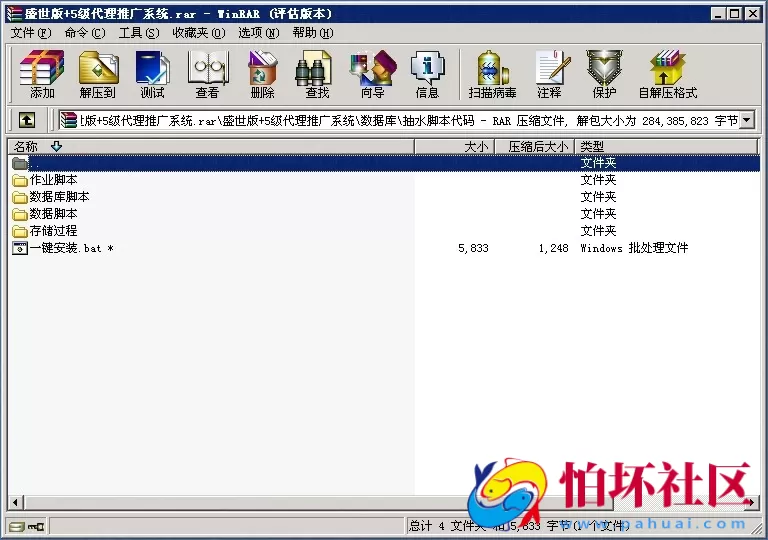Open the 工具(S) menu
The height and width of the screenshot is (540, 768).
pyautogui.click(x=139, y=33)
